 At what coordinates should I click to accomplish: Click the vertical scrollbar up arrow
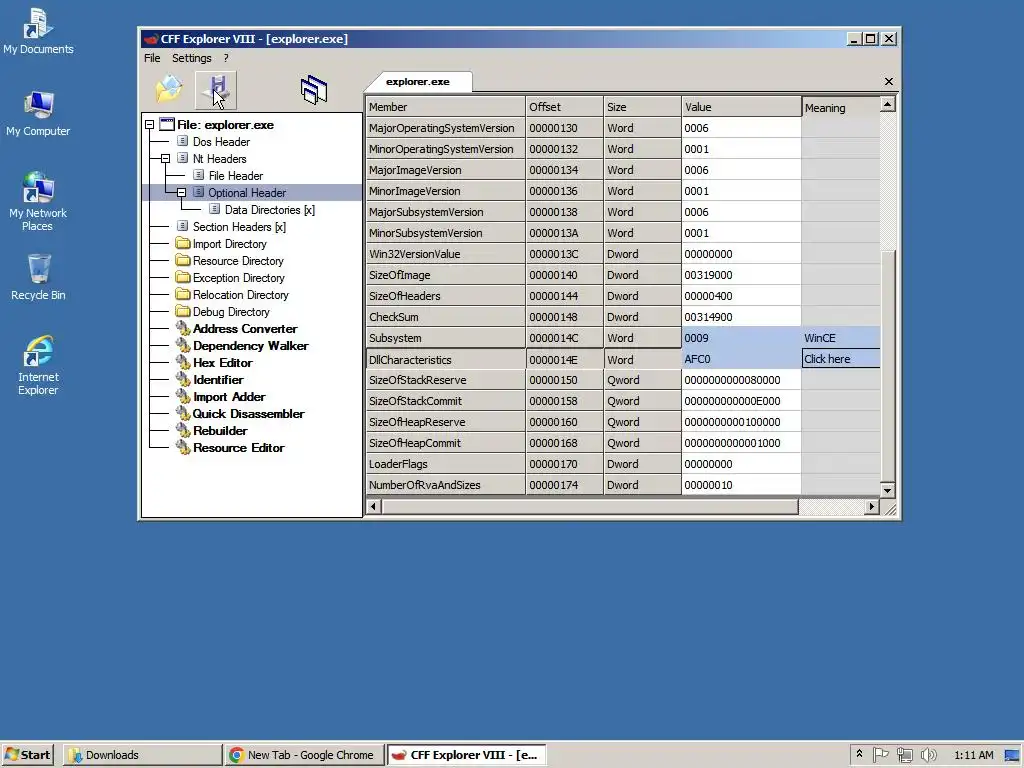coord(888,104)
